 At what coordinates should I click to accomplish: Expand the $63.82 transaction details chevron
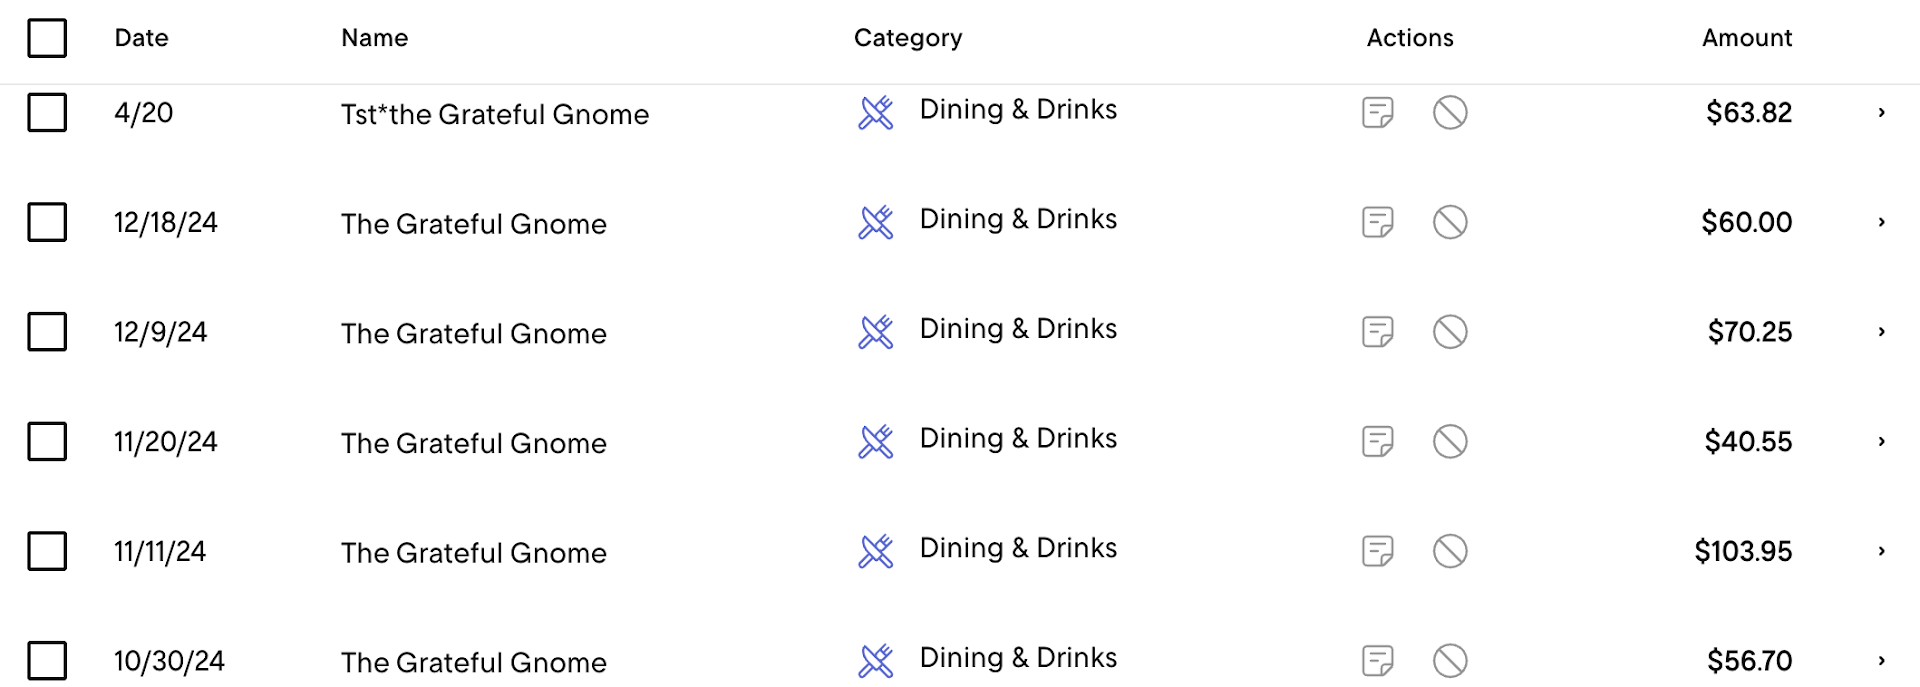pyautogui.click(x=1881, y=112)
